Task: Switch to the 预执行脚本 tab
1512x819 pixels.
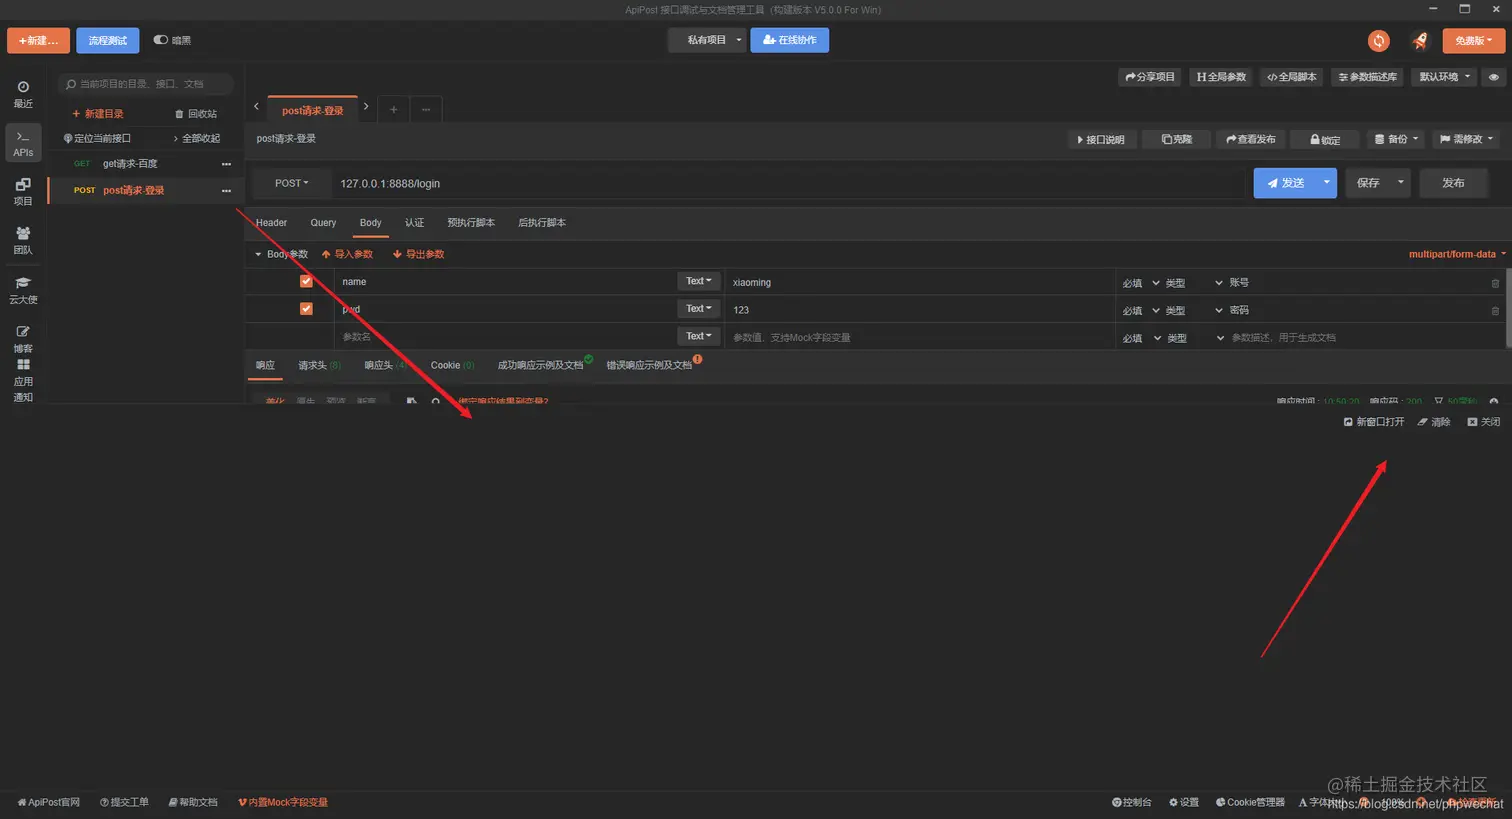Action: (x=471, y=223)
